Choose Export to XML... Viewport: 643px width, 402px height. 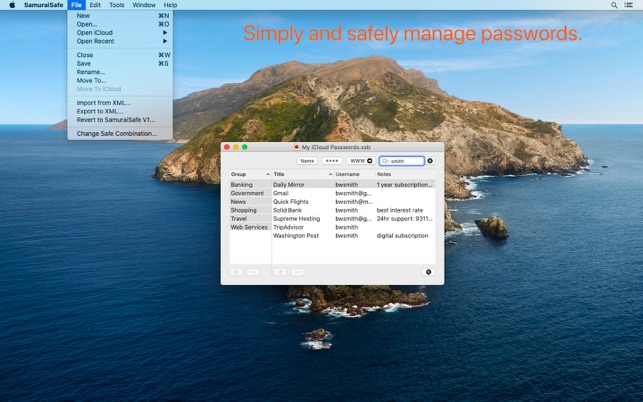(120, 112)
